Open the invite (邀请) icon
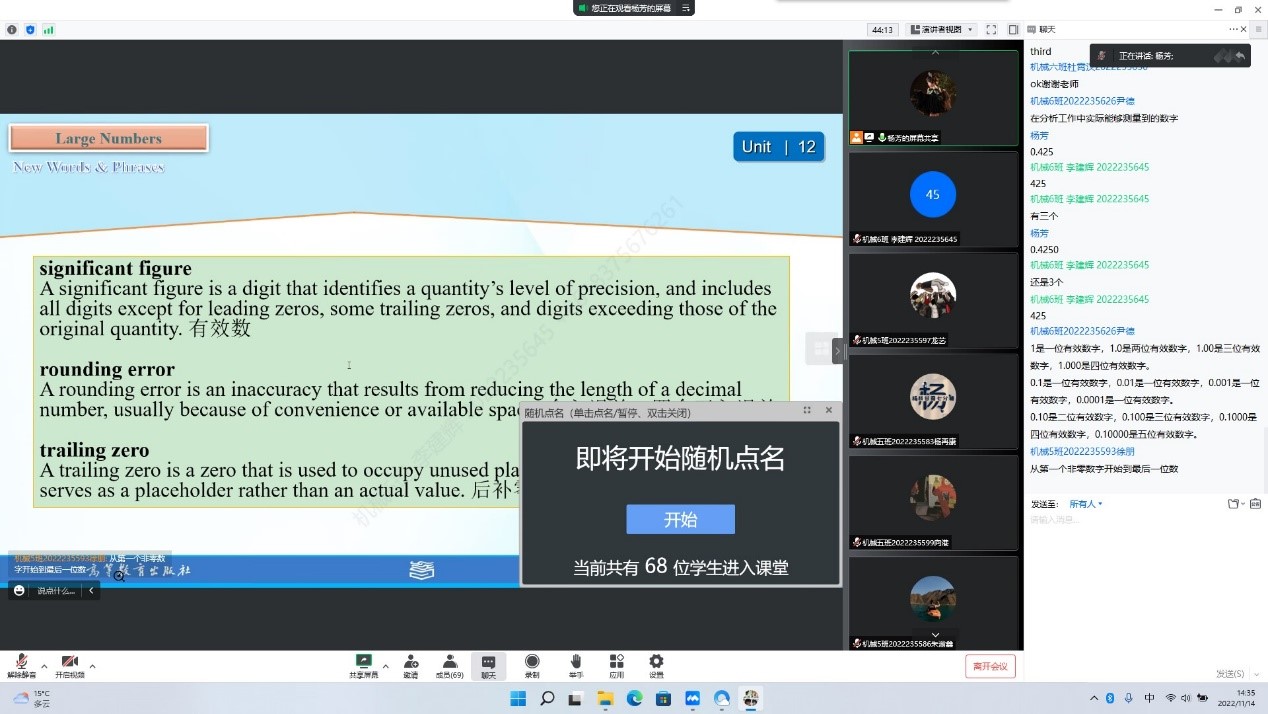Image resolution: width=1268 pixels, height=714 pixels. [411, 666]
